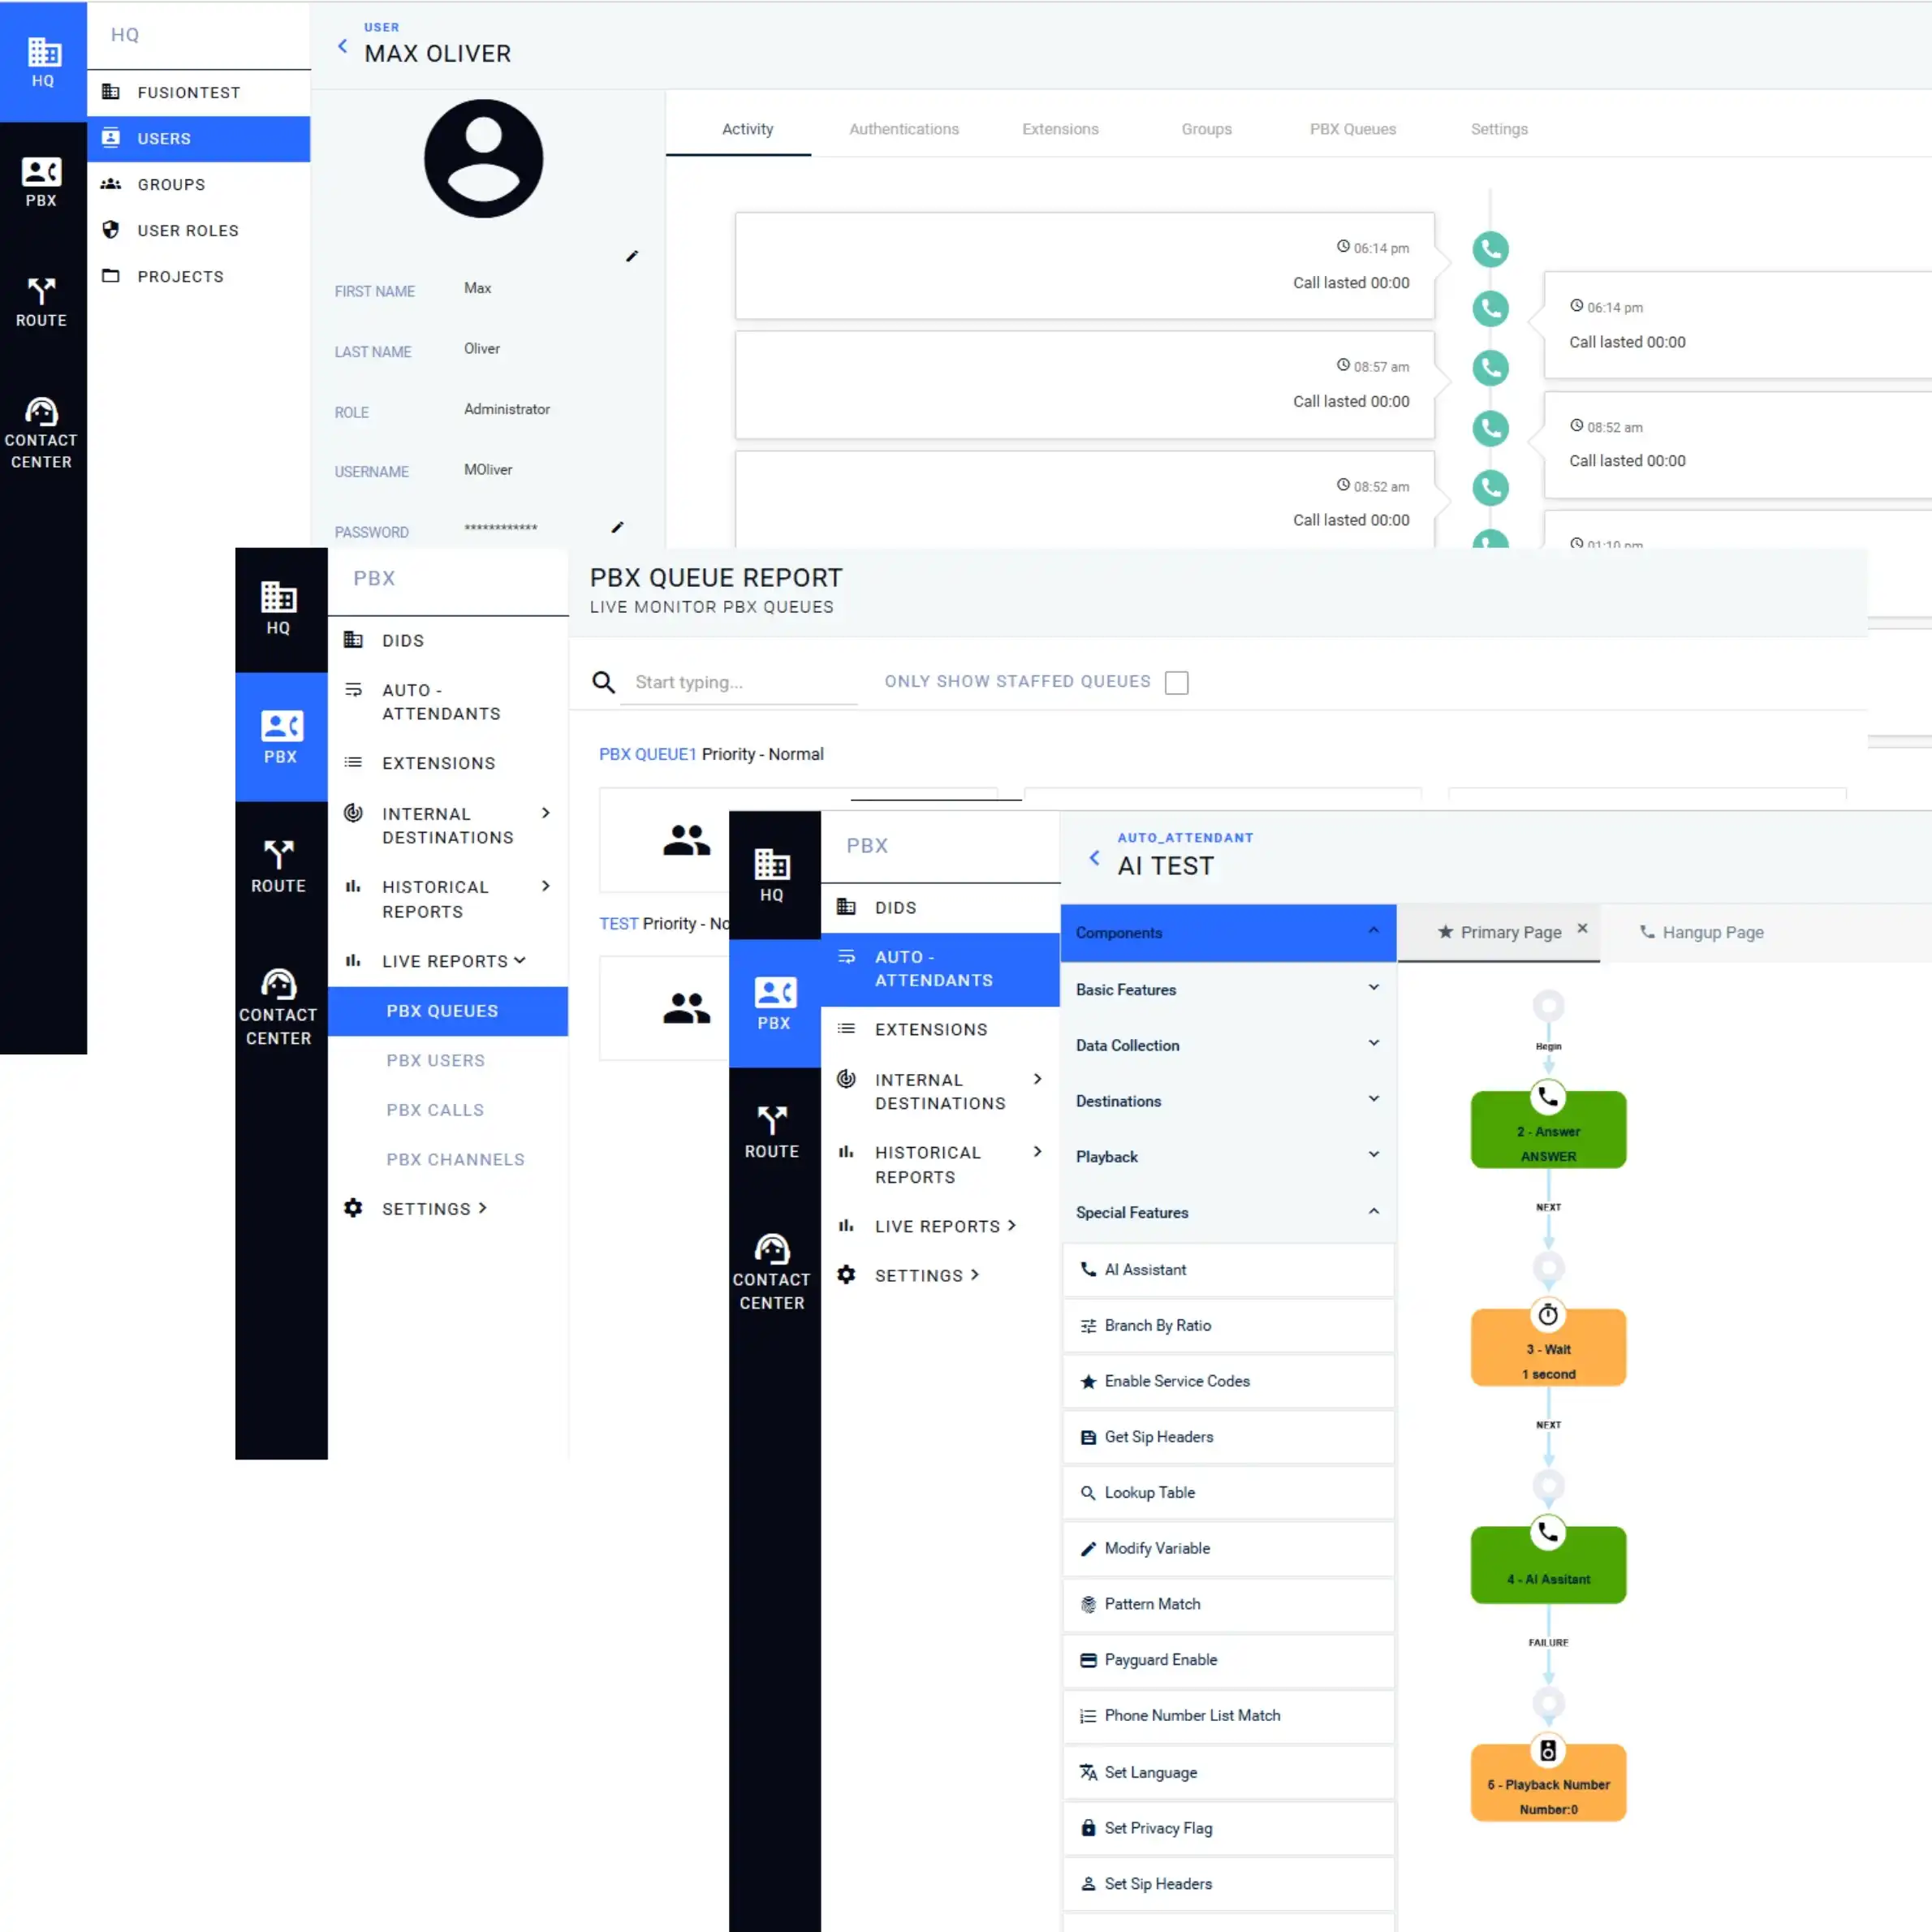Click the first green phone activity icon
1932x1932 pixels.
pos(1490,249)
